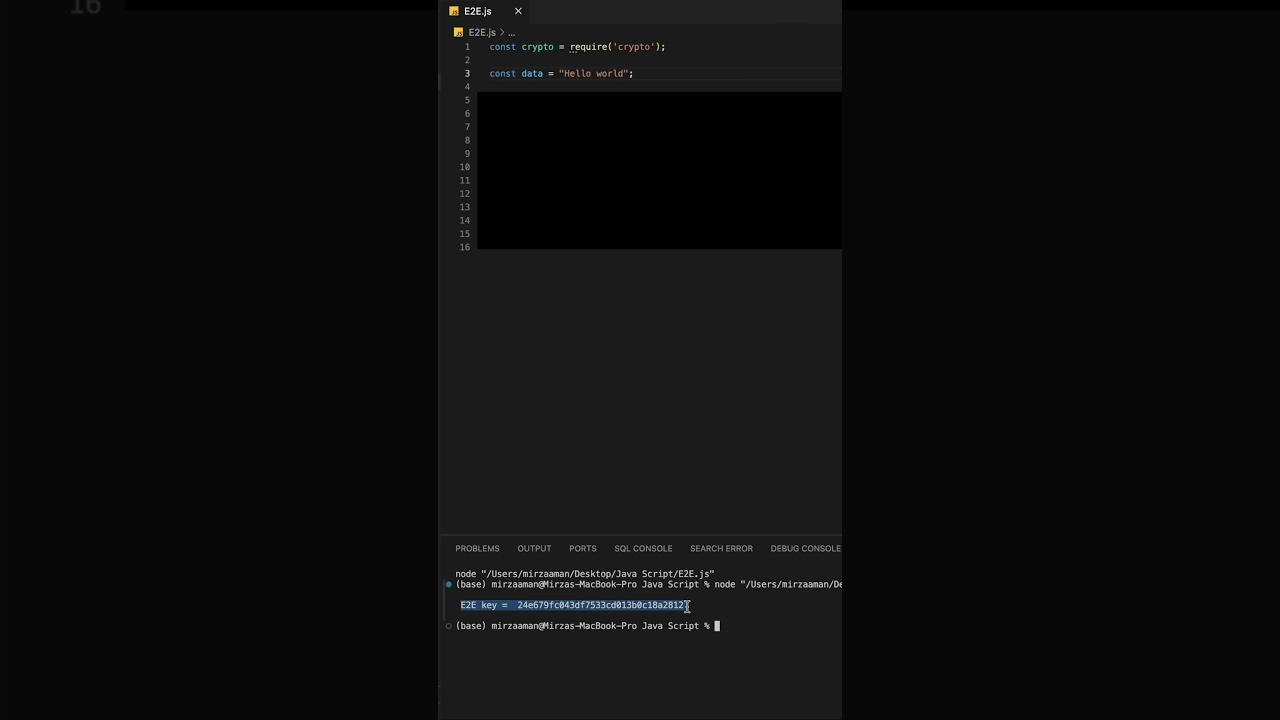
Task: Click the blue command status dot in terminal
Action: [449, 584]
